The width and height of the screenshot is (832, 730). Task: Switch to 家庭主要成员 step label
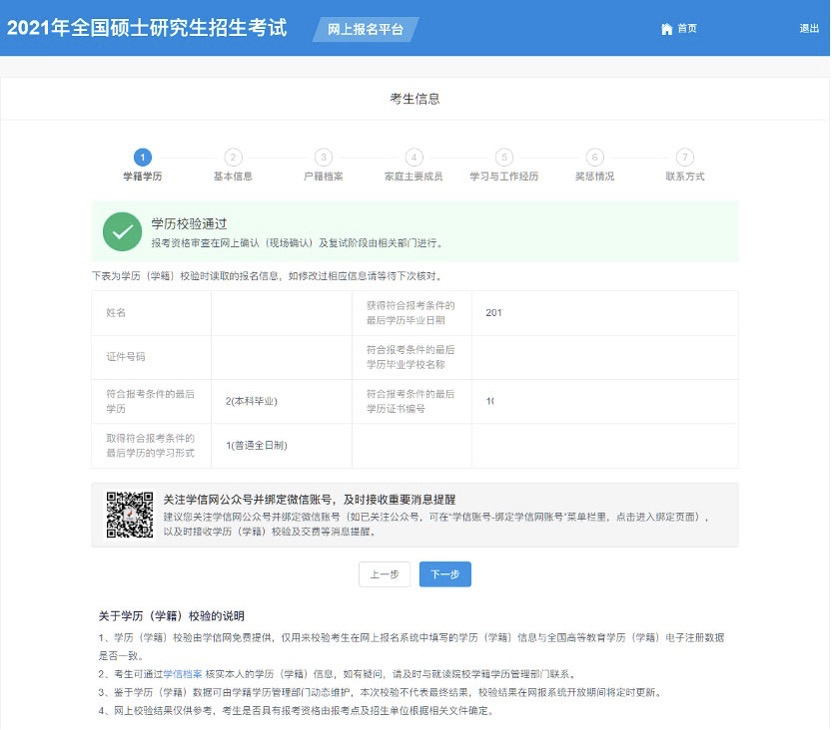click(414, 176)
